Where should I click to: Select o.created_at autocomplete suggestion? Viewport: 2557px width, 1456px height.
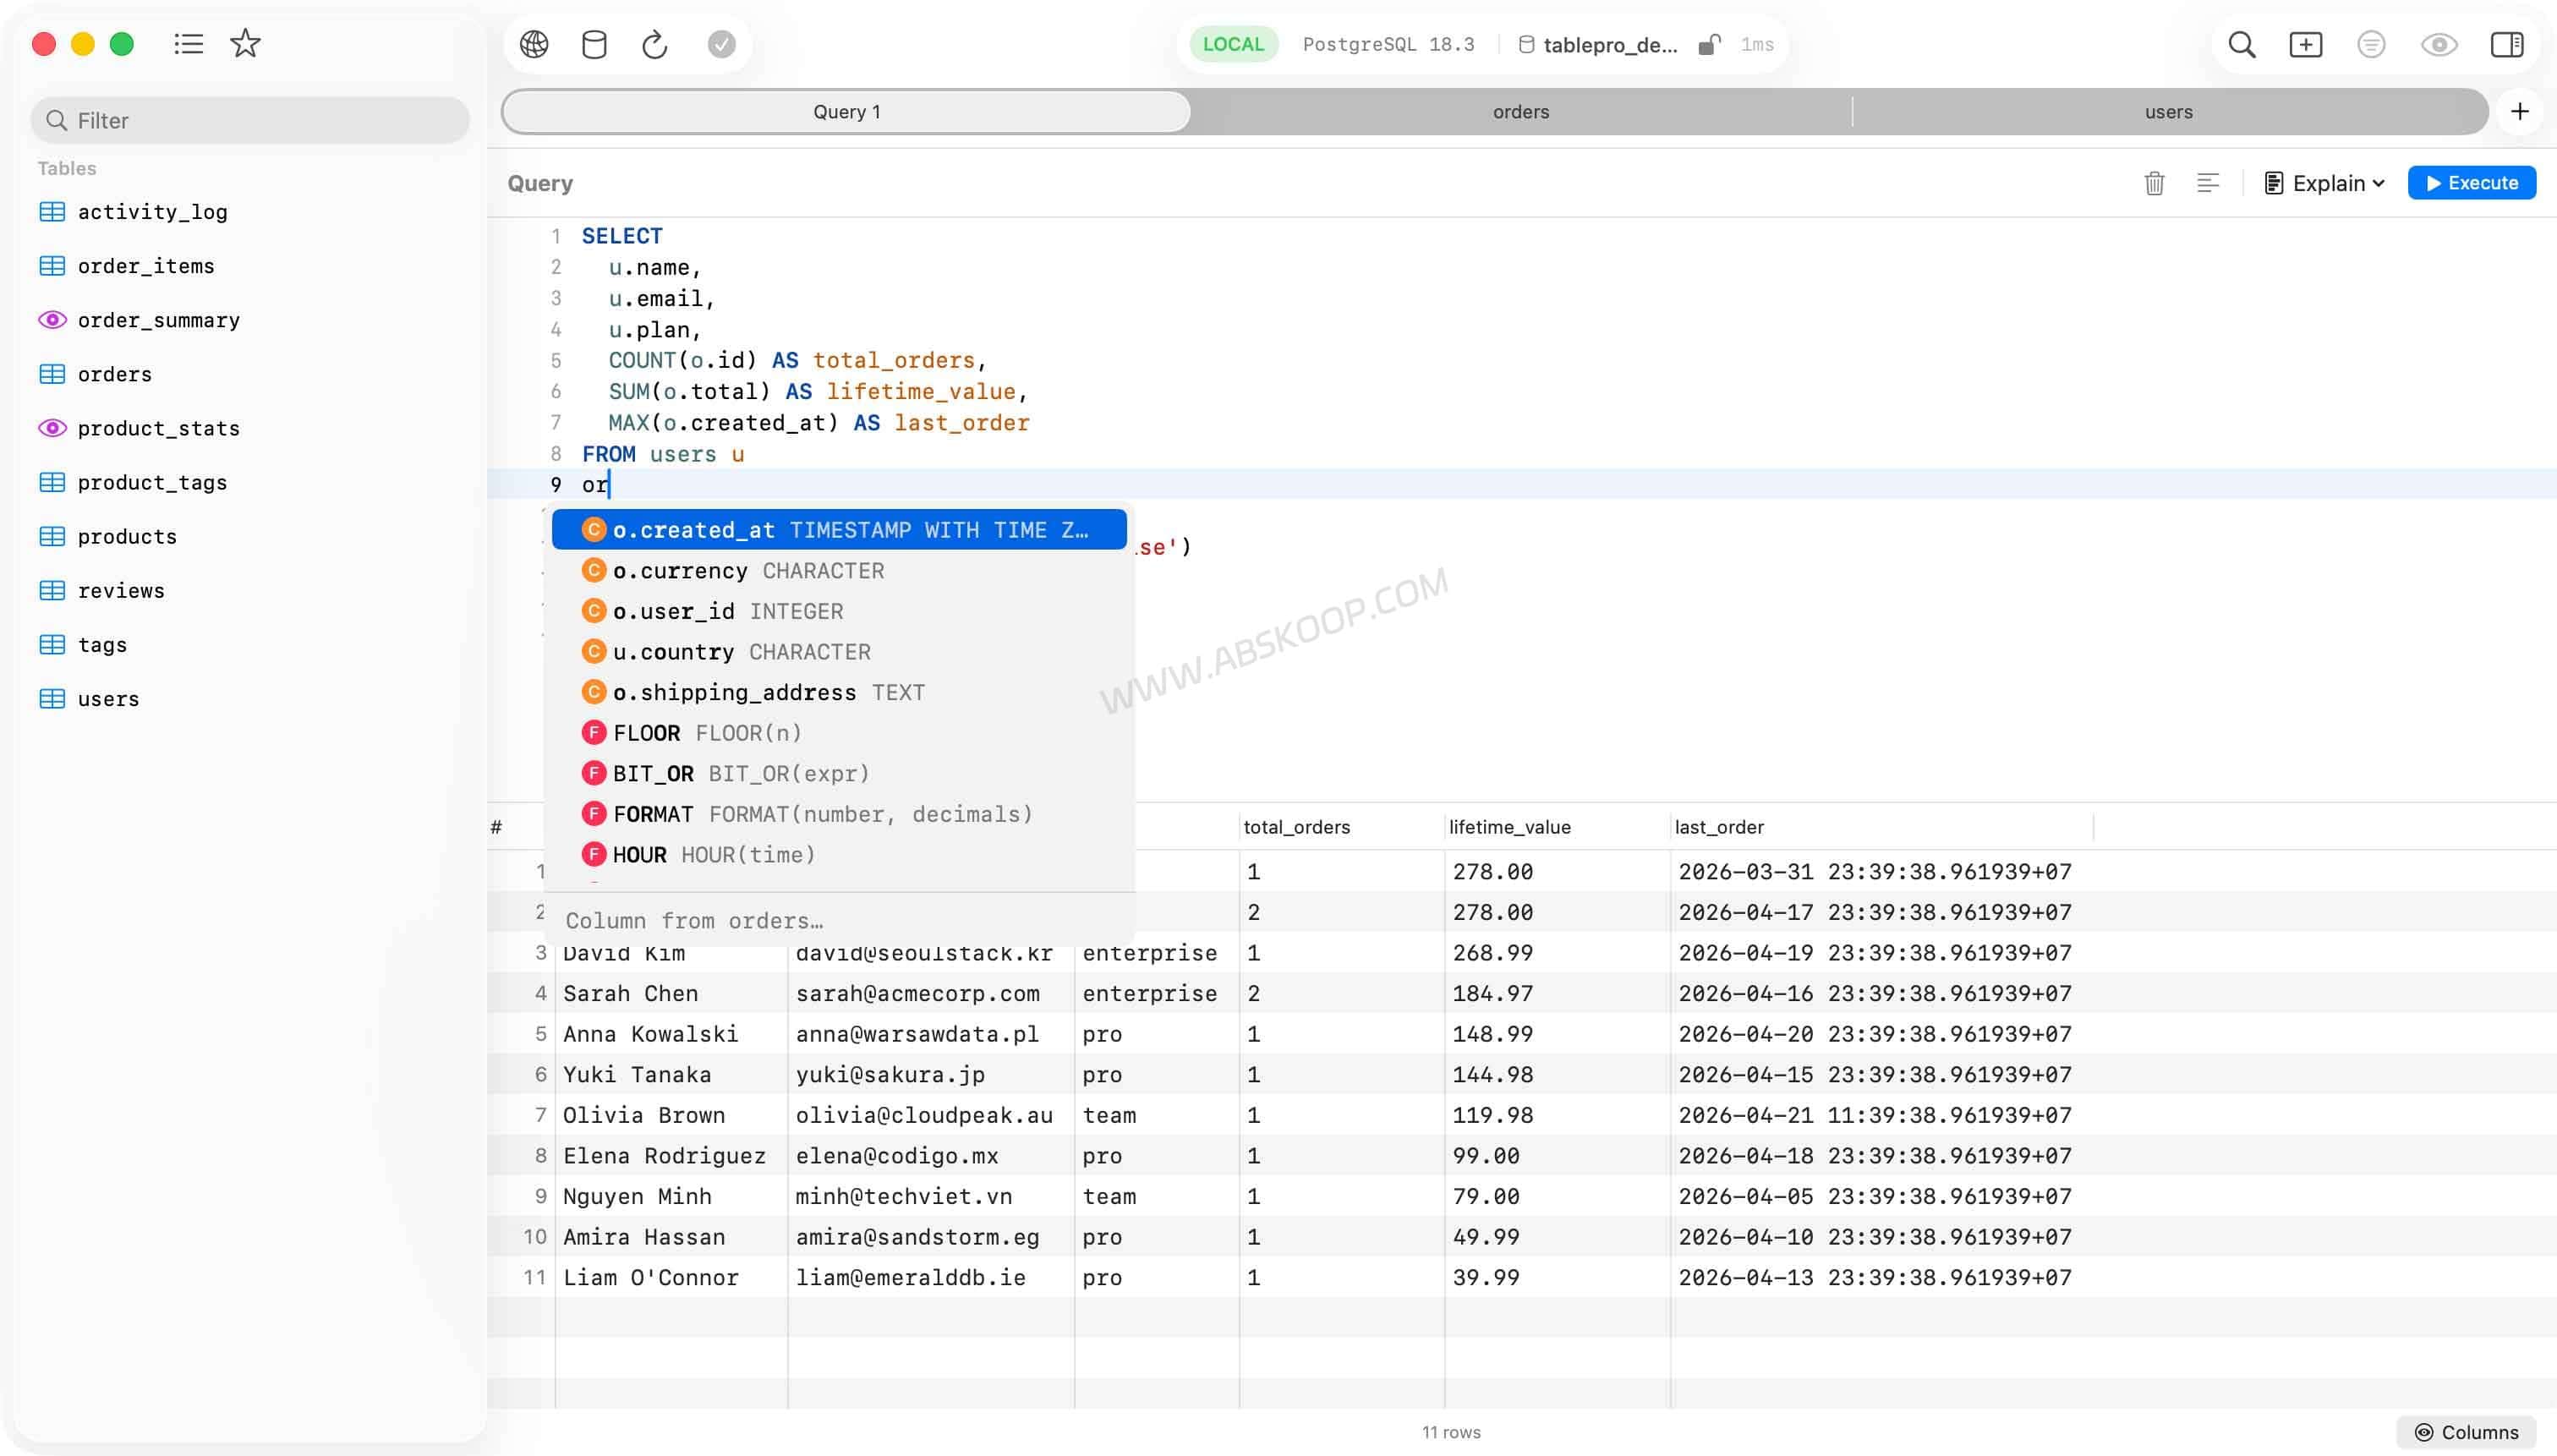tap(839, 530)
